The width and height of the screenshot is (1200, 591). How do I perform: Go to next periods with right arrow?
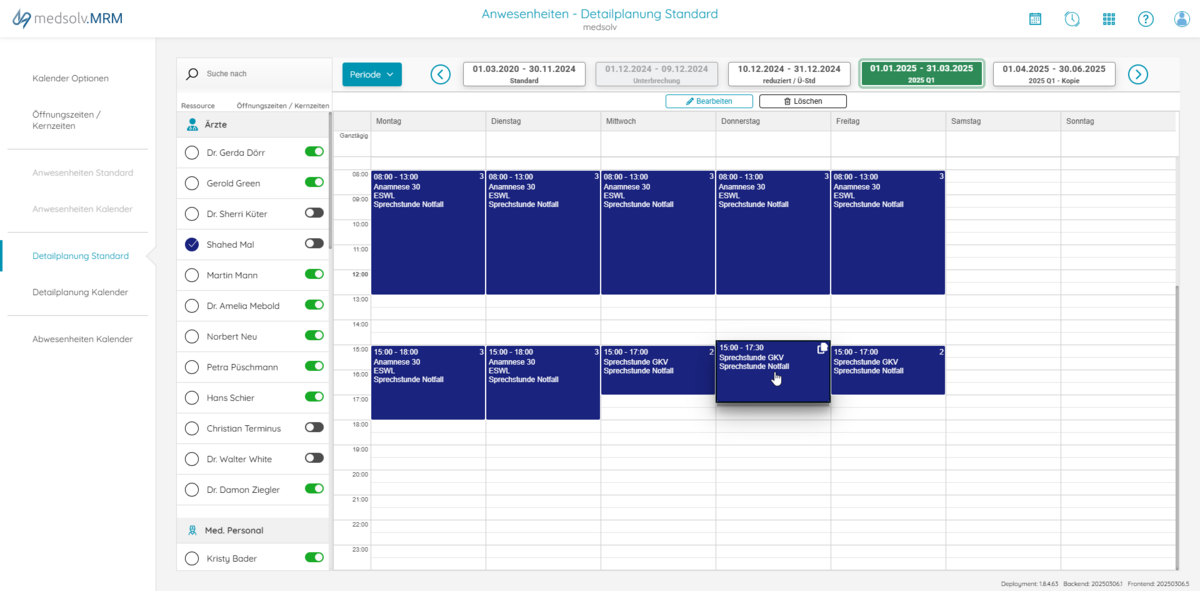click(1138, 74)
